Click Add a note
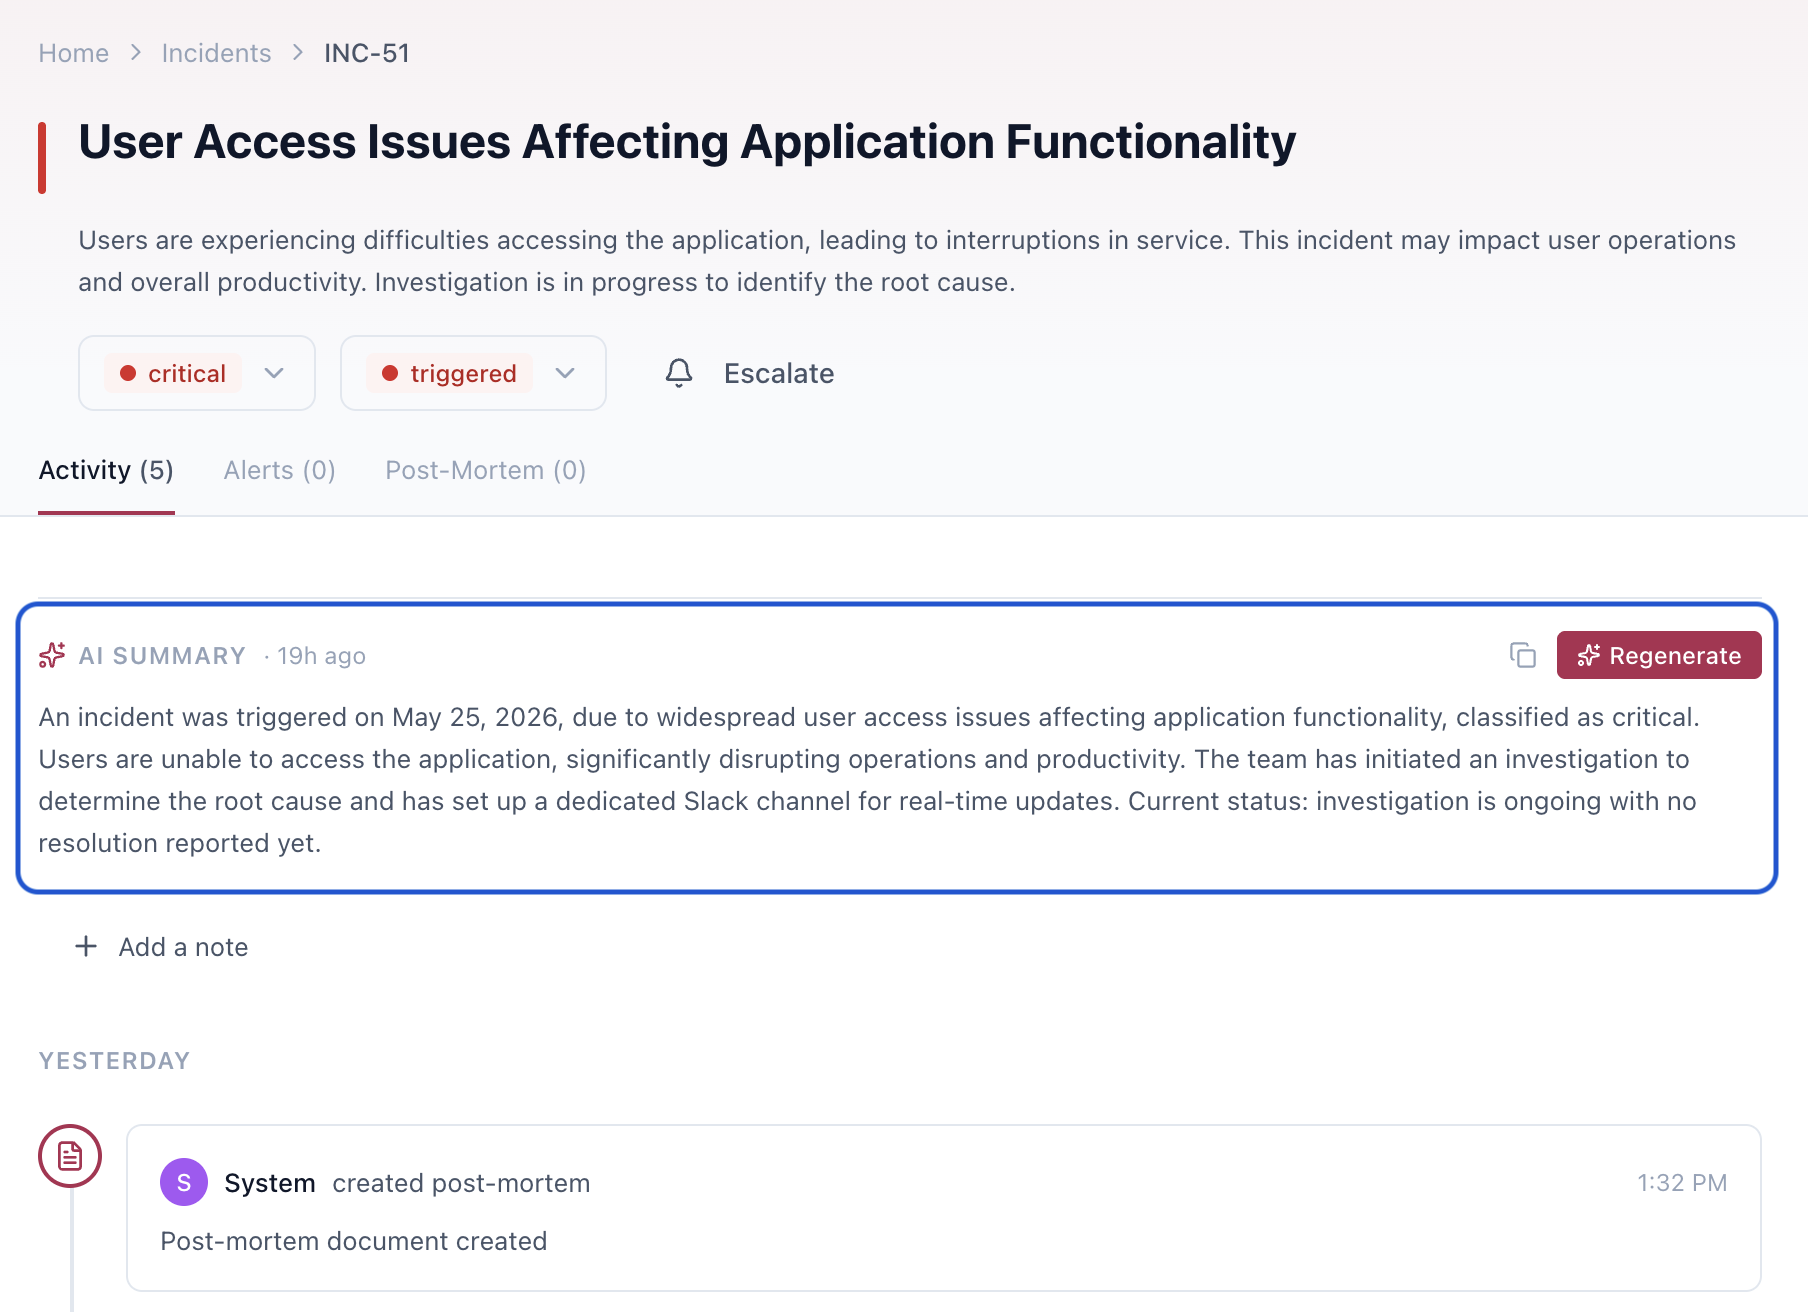The image size is (1808, 1312). click(x=184, y=947)
